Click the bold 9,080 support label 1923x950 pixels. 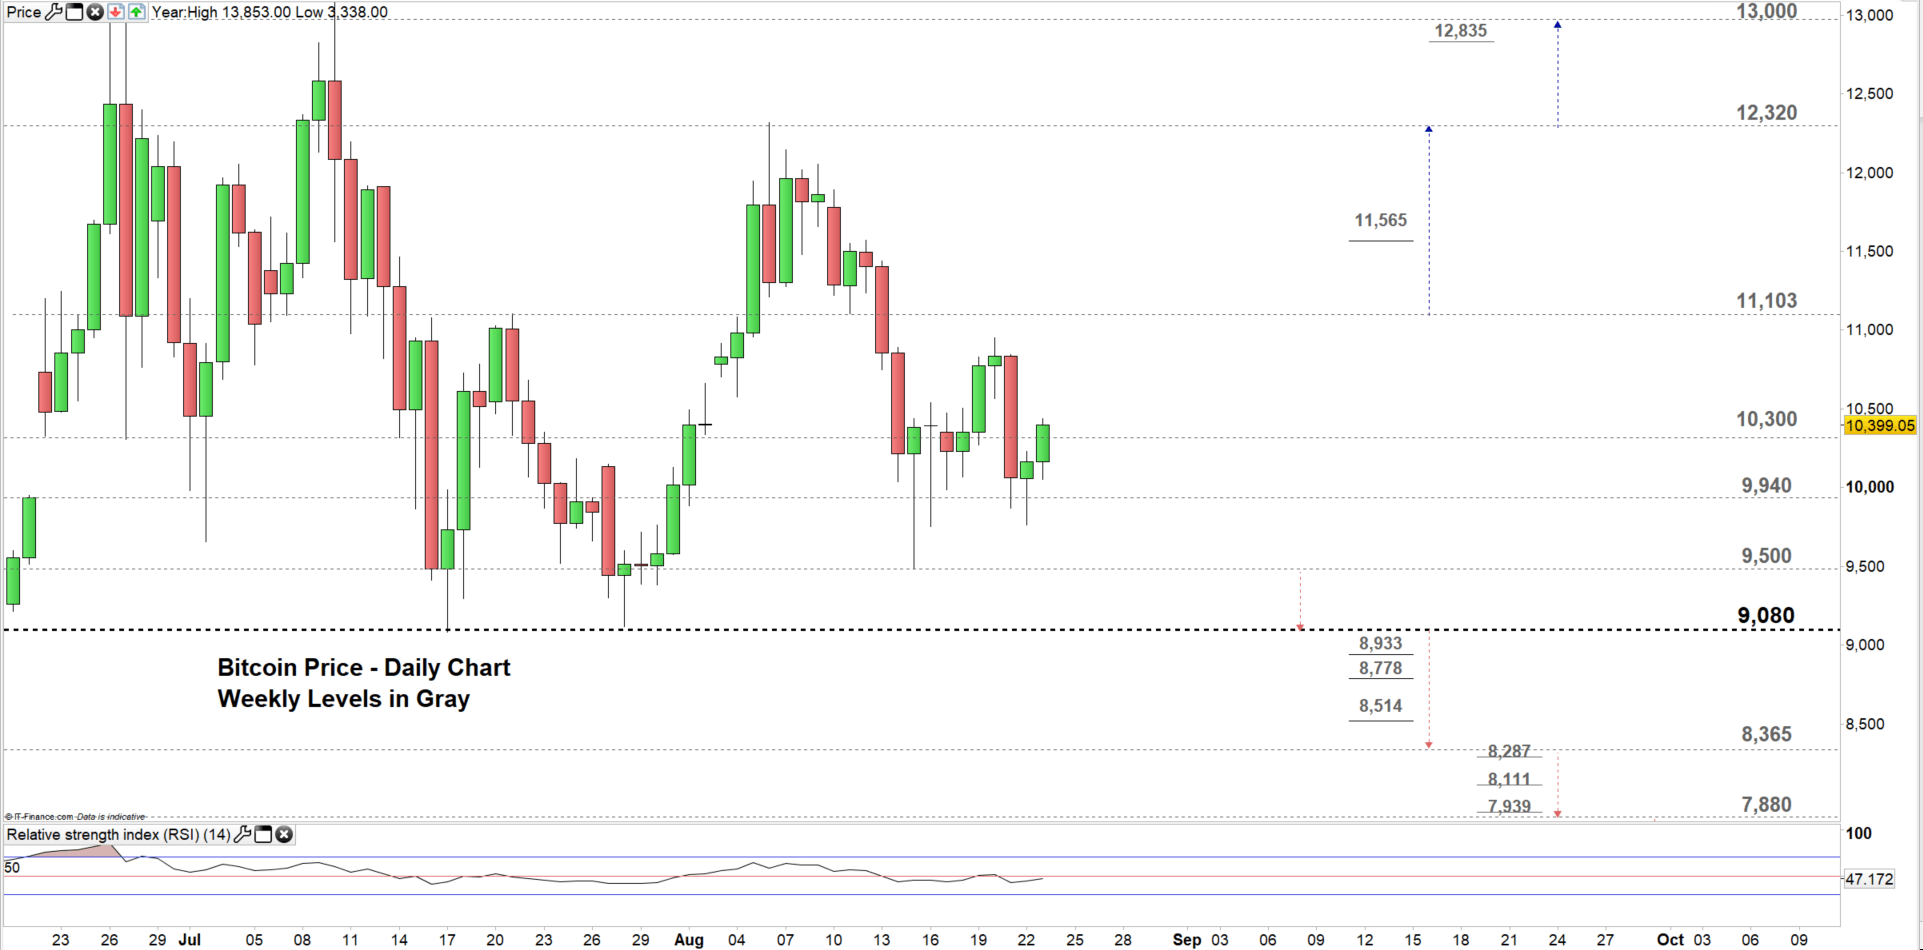pyautogui.click(x=1766, y=615)
